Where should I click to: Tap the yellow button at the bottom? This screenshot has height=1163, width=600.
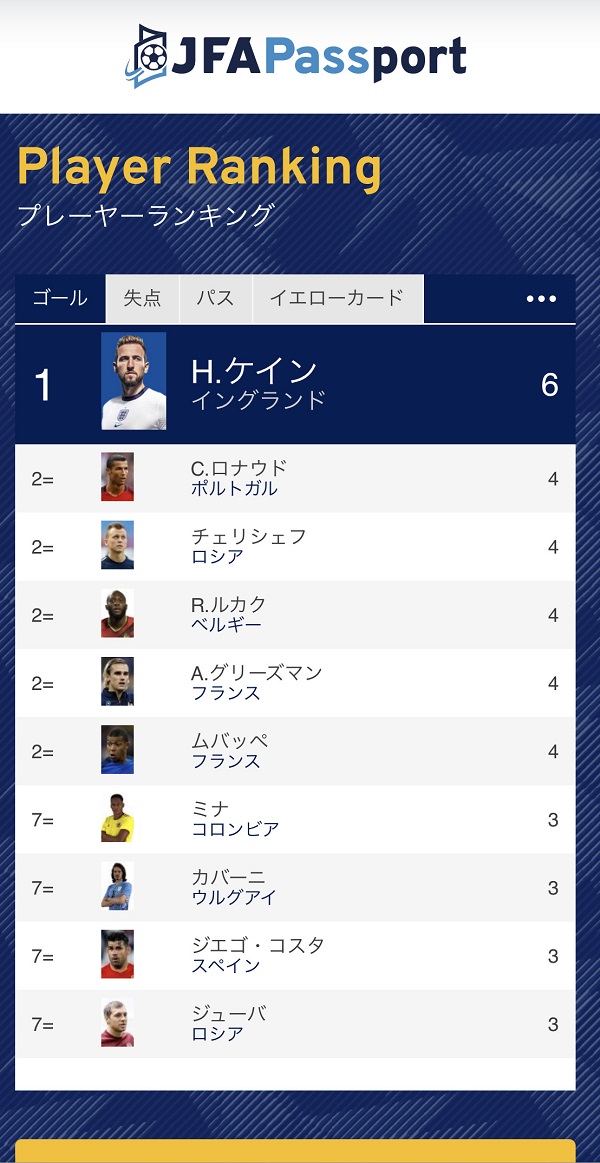(300, 1155)
